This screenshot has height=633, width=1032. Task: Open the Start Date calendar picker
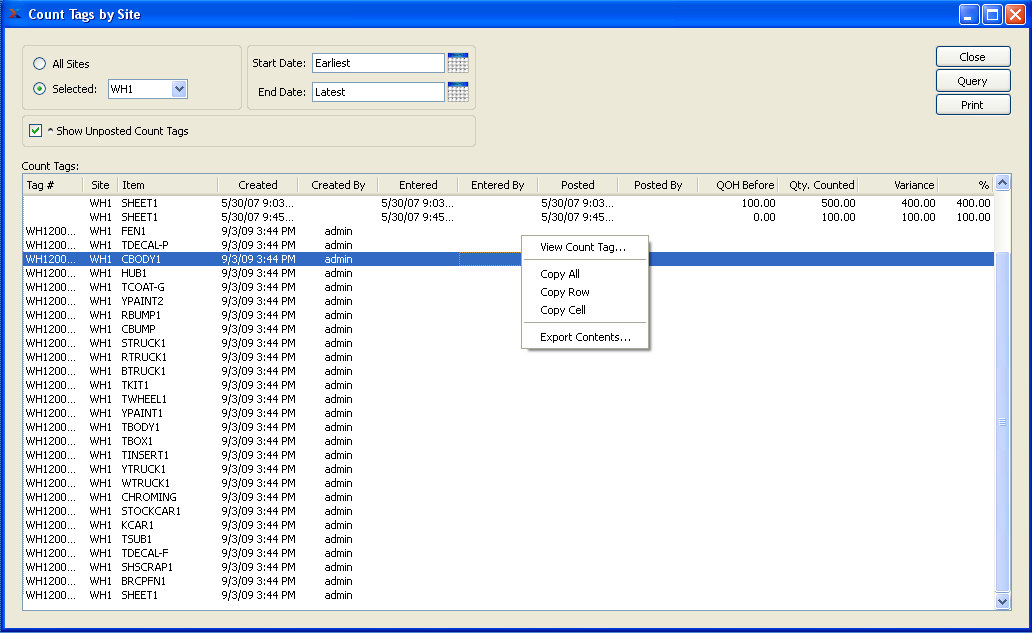click(457, 63)
